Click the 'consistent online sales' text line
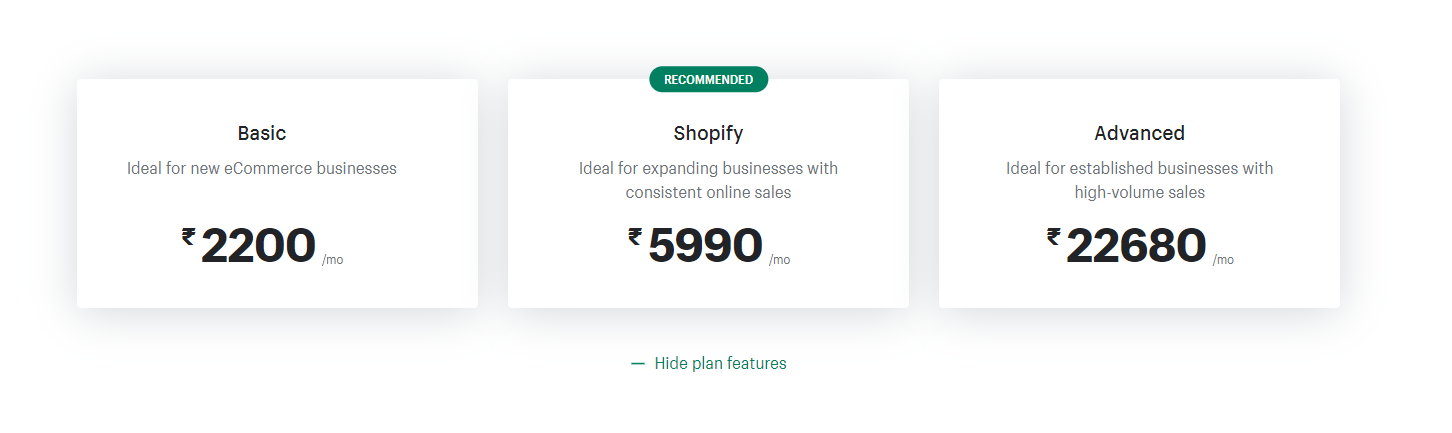Image resolution: width=1452 pixels, height=433 pixels. pos(708,192)
